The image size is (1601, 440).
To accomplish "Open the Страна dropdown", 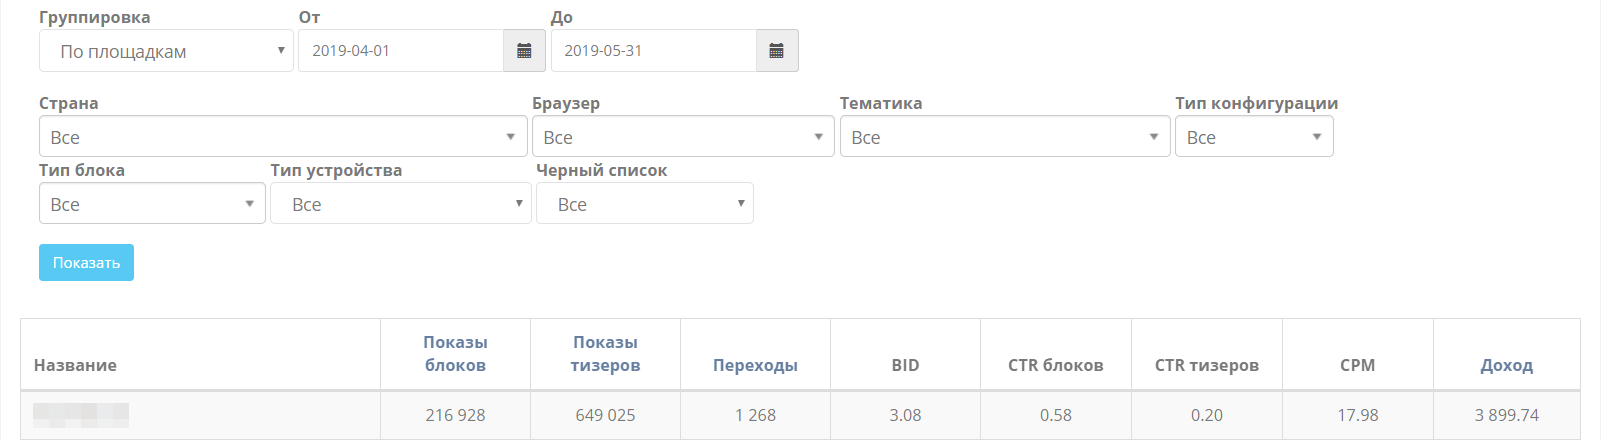I will 283,137.
